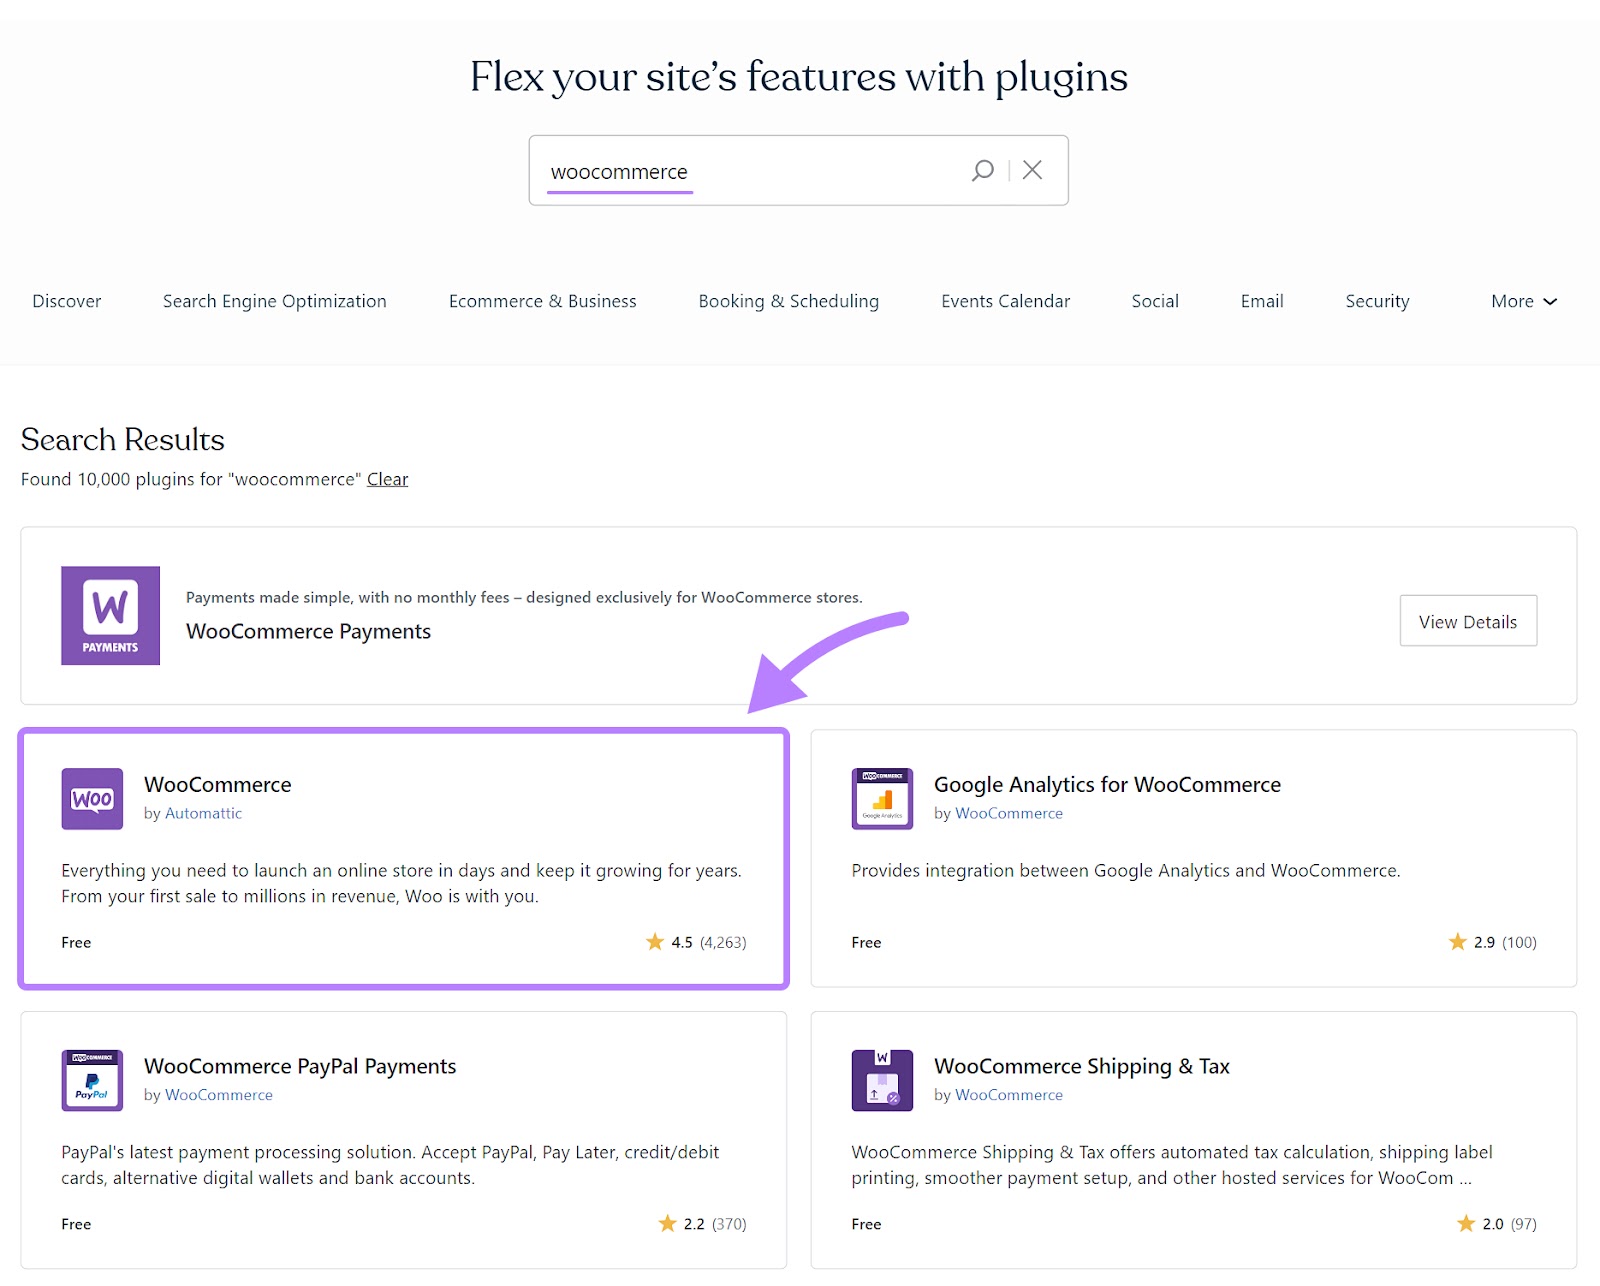The width and height of the screenshot is (1600, 1286).
Task: Open the Automattic author link
Action: click(203, 813)
